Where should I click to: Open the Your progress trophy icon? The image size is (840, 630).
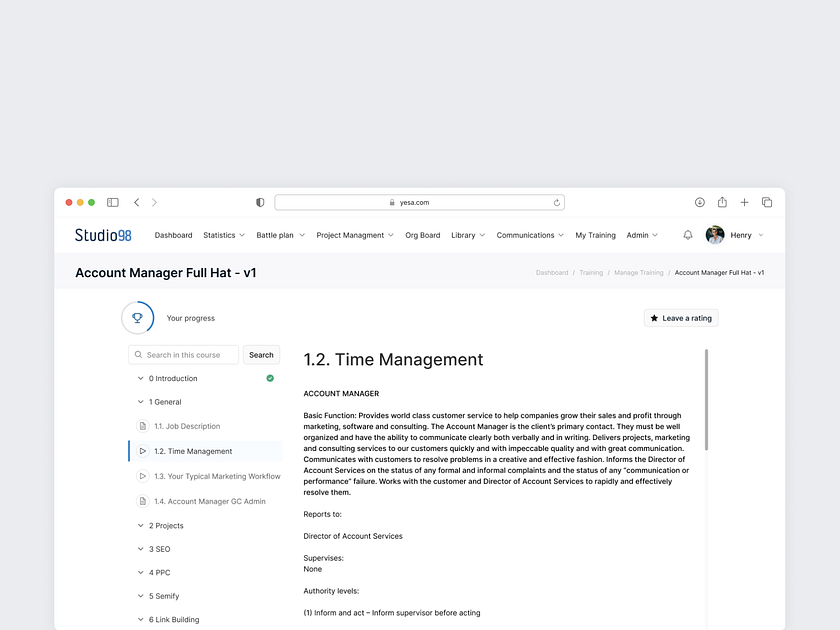pos(138,317)
